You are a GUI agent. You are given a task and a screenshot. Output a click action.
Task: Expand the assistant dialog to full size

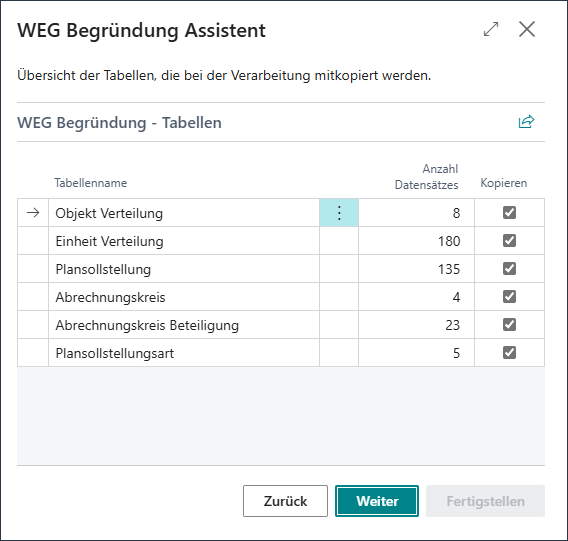click(x=491, y=29)
